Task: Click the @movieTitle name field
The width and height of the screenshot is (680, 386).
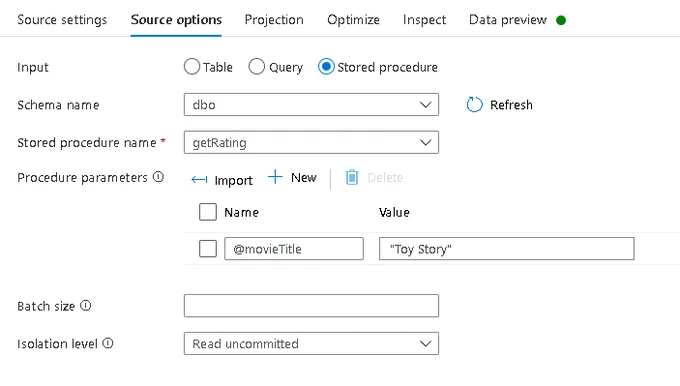Action: point(294,249)
